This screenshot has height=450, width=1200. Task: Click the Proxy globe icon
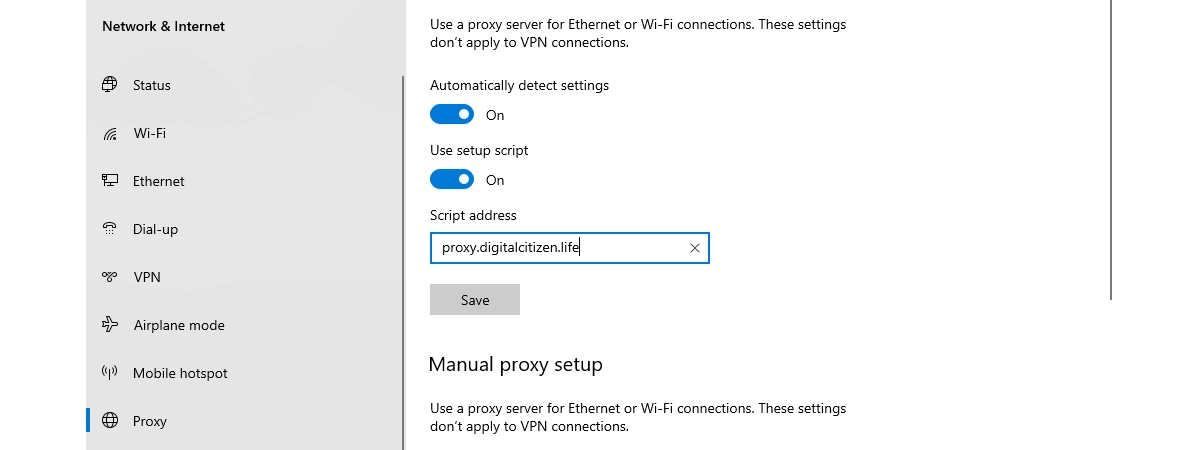tap(110, 421)
